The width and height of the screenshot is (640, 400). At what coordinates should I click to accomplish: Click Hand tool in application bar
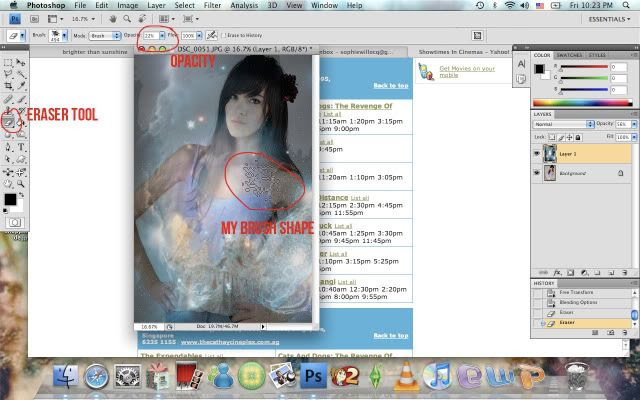point(113,19)
